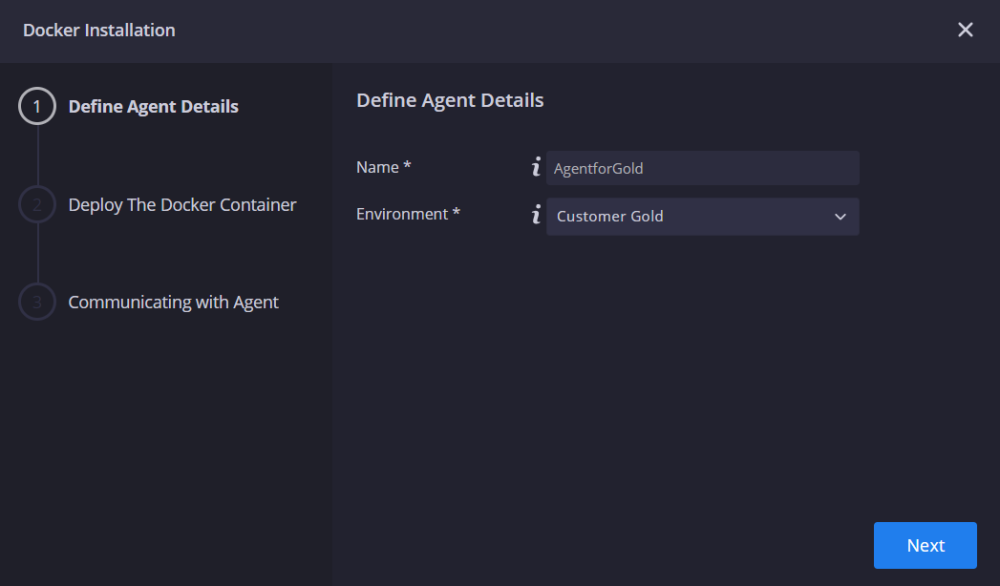Click the step 1 circle indicator

(x=37, y=106)
